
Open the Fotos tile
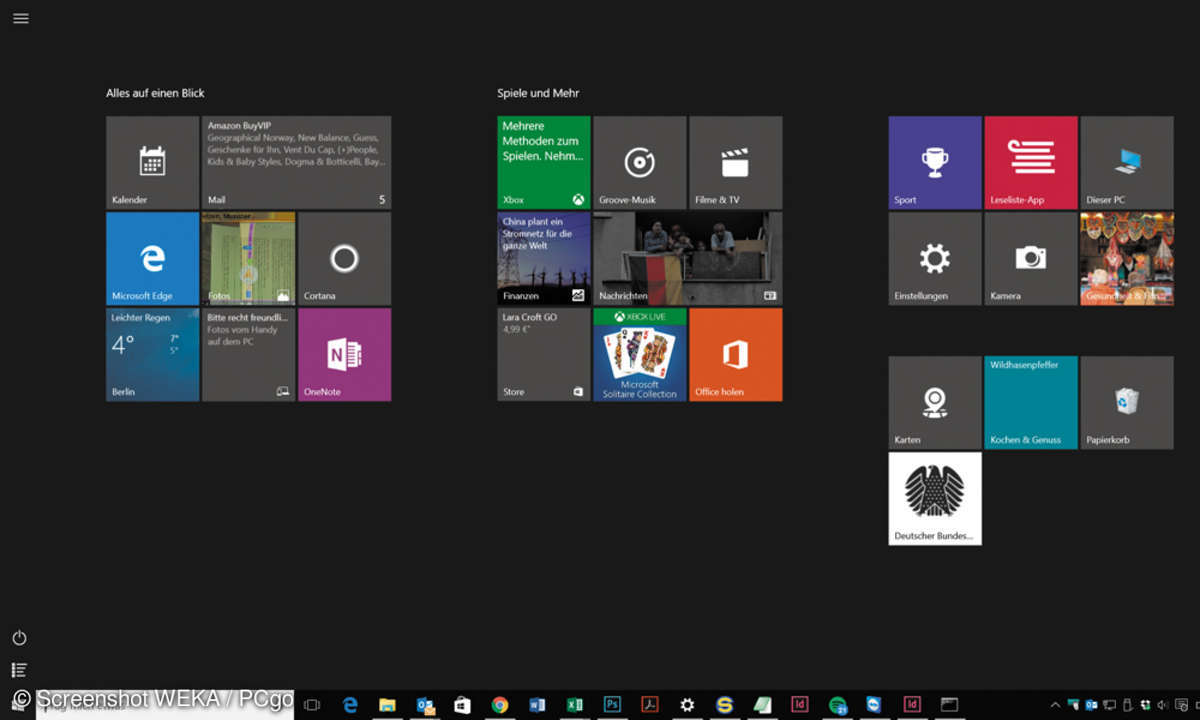[x=249, y=258]
